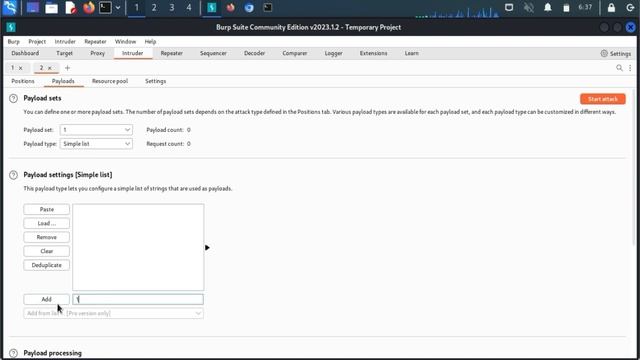The height and width of the screenshot is (360, 640).
Task: Open the file manager panel icon
Action: pos(51,7)
